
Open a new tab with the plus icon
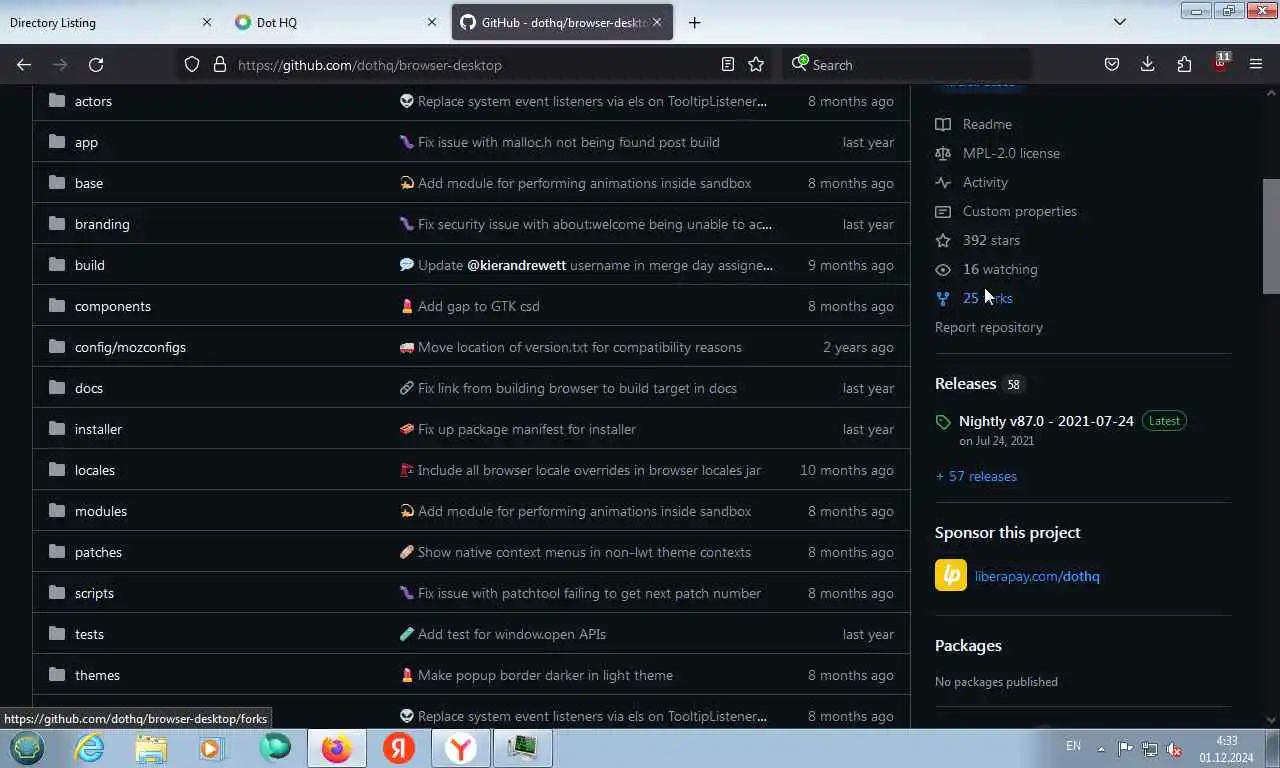tap(694, 22)
